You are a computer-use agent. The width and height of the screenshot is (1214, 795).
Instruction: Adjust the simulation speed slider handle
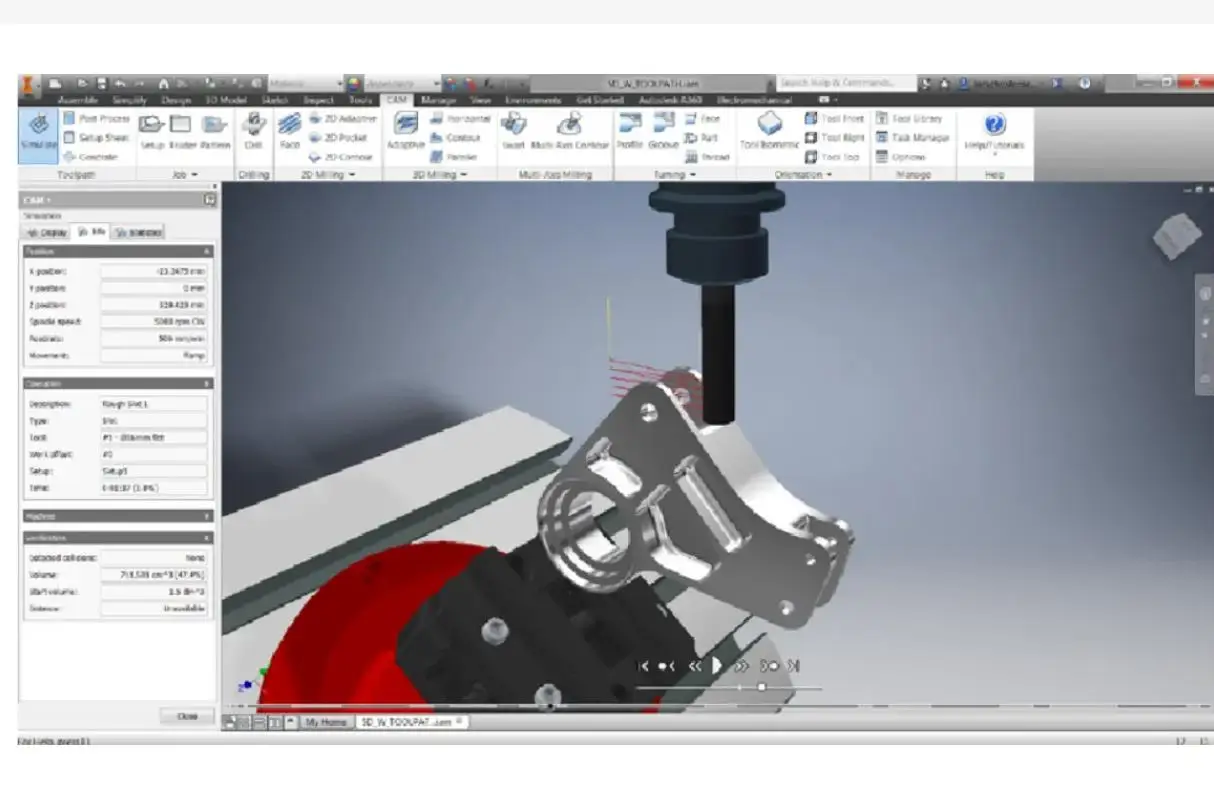pyautogui.click(x=761, y=687)
